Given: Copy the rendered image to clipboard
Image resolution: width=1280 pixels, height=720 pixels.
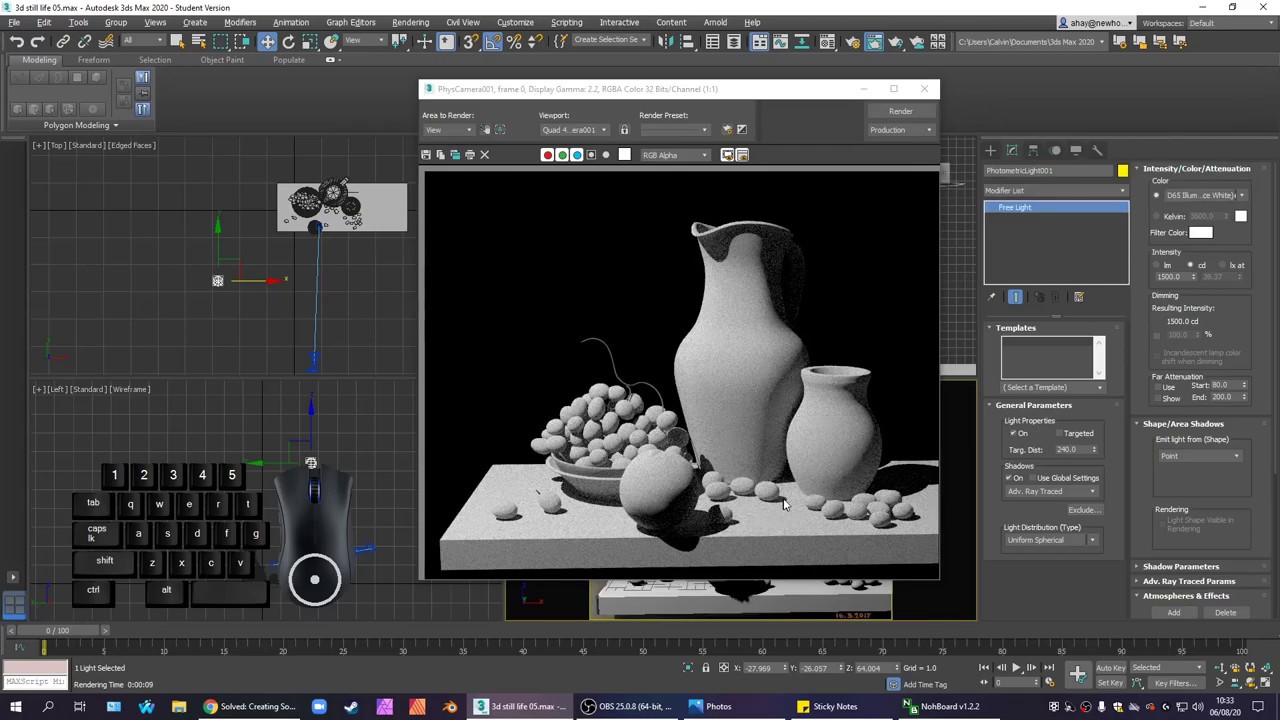Looking at the screenshot, I should pos(440,155).
